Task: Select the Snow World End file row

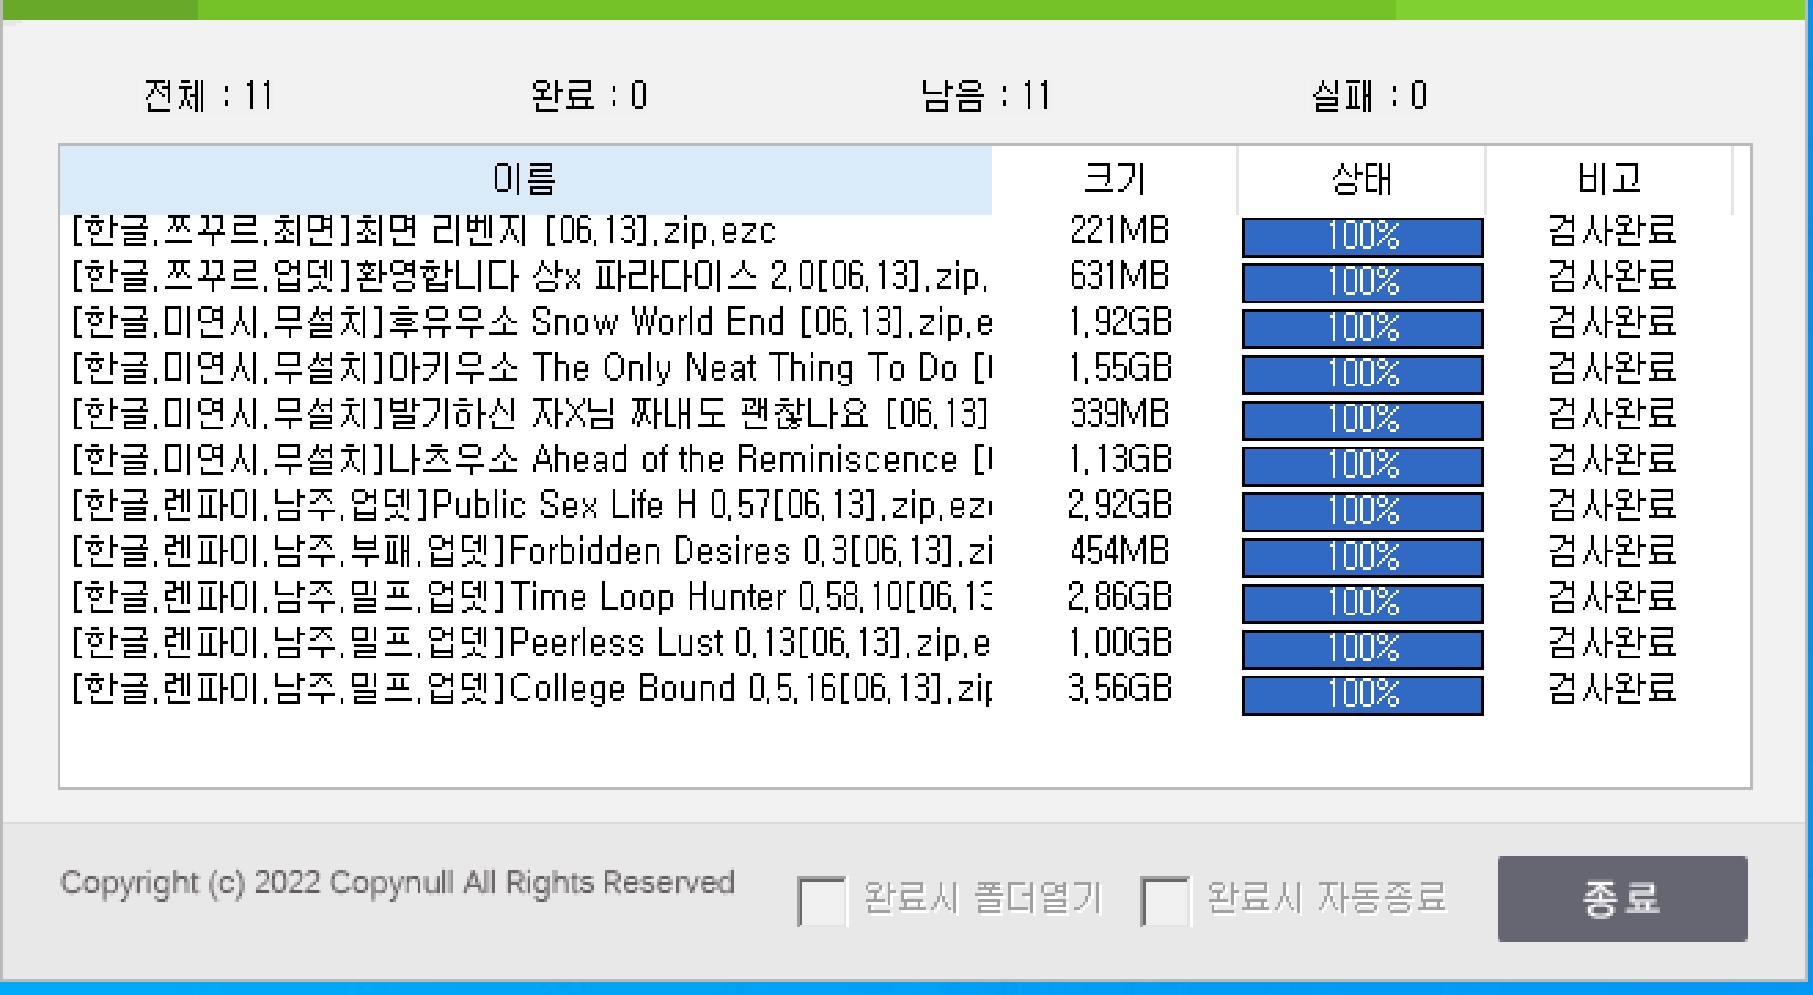Action: [530, 323]
